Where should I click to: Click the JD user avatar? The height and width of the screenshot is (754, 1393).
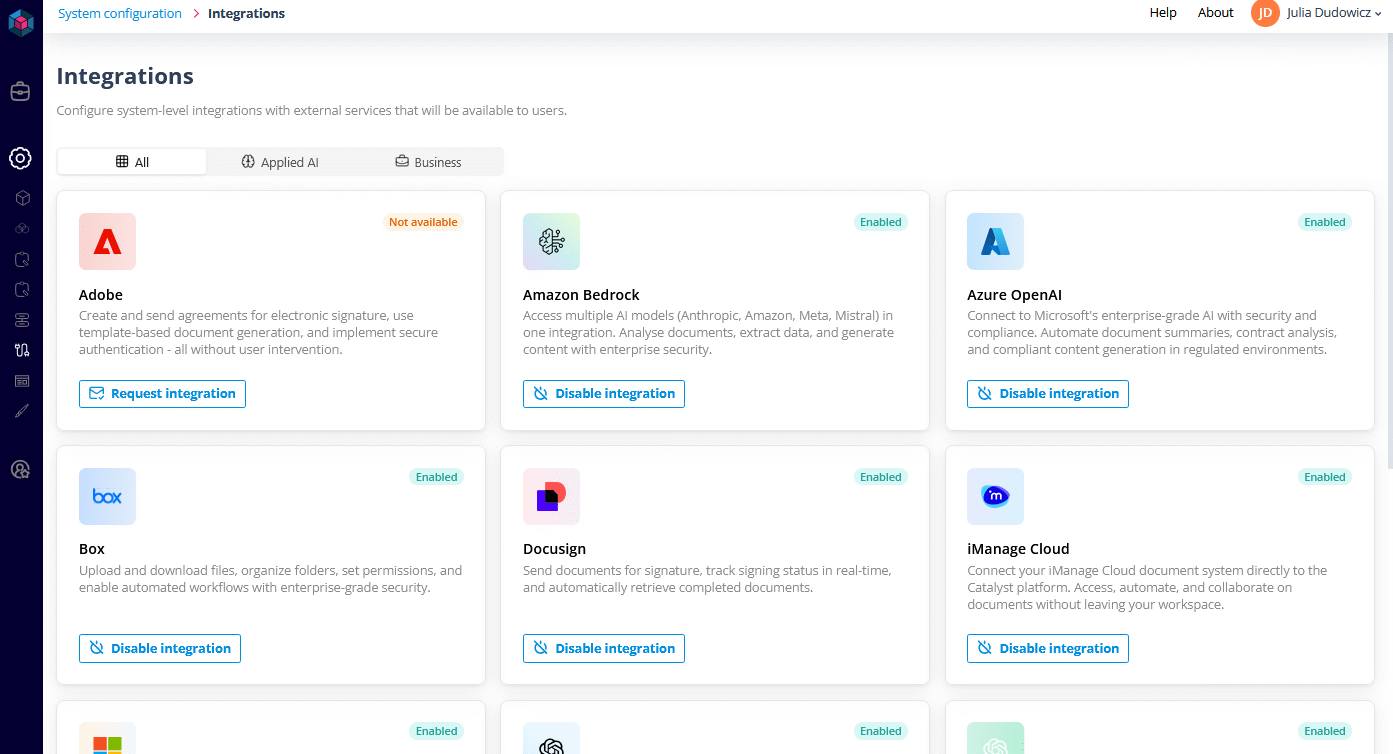[1265, 13]
